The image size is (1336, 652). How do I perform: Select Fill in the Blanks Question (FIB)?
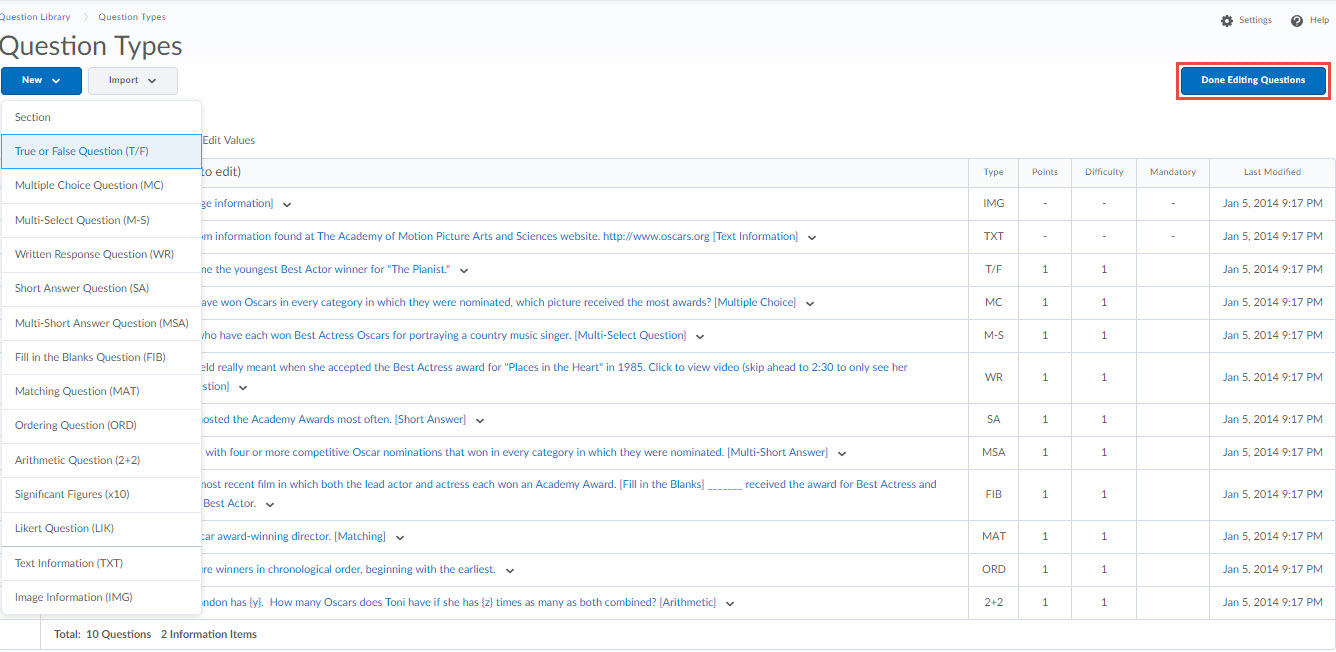click(x=90, y=356)
